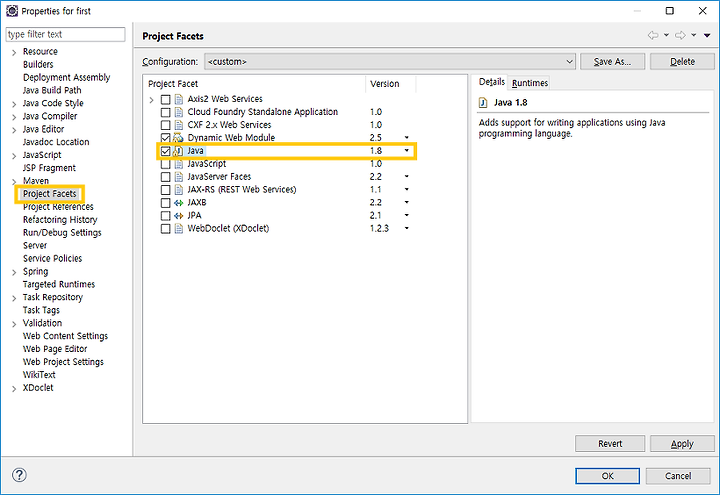
Task: Click the CXF 2.x Web Services facet icon
Action: pyautogui.click(x=179, y=125)
